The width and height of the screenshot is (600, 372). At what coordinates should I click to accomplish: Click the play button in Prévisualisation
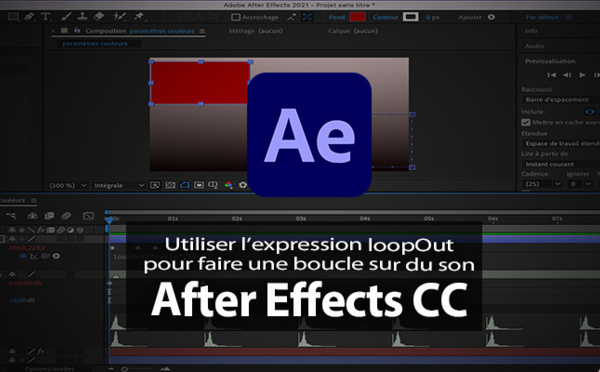[582, 75]
